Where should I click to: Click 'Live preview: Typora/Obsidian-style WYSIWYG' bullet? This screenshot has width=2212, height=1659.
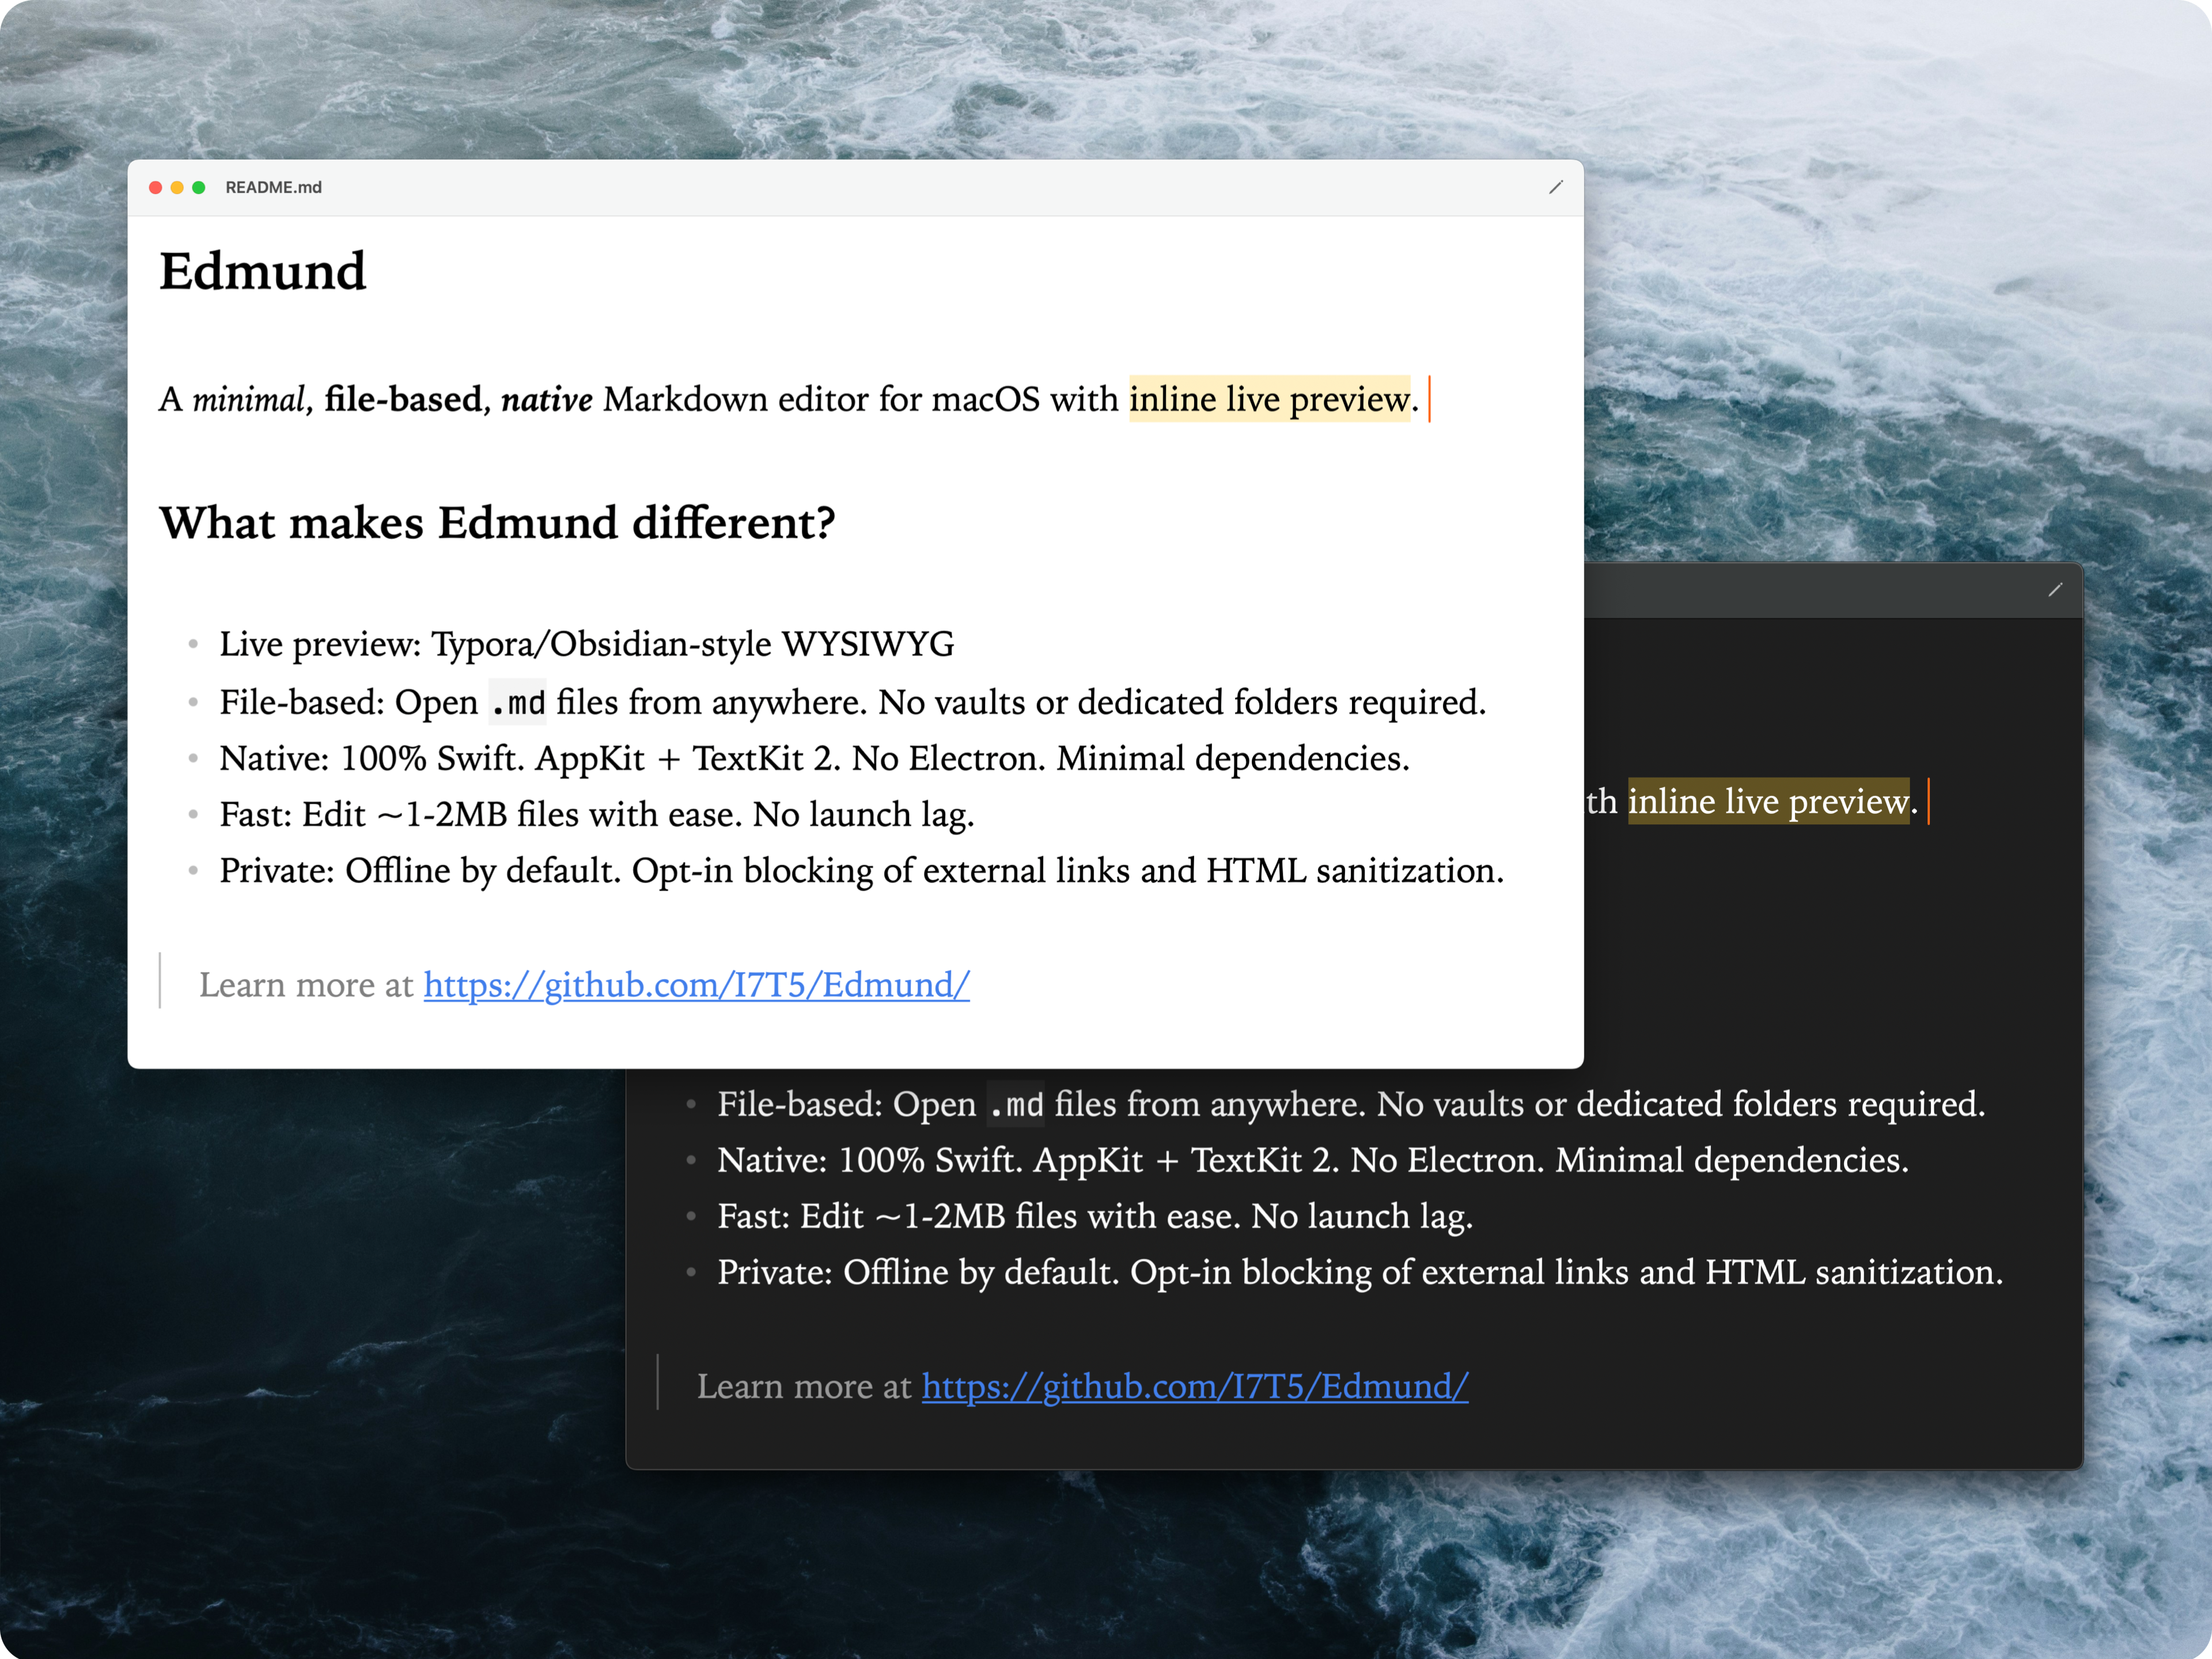(x=587, y=644)
